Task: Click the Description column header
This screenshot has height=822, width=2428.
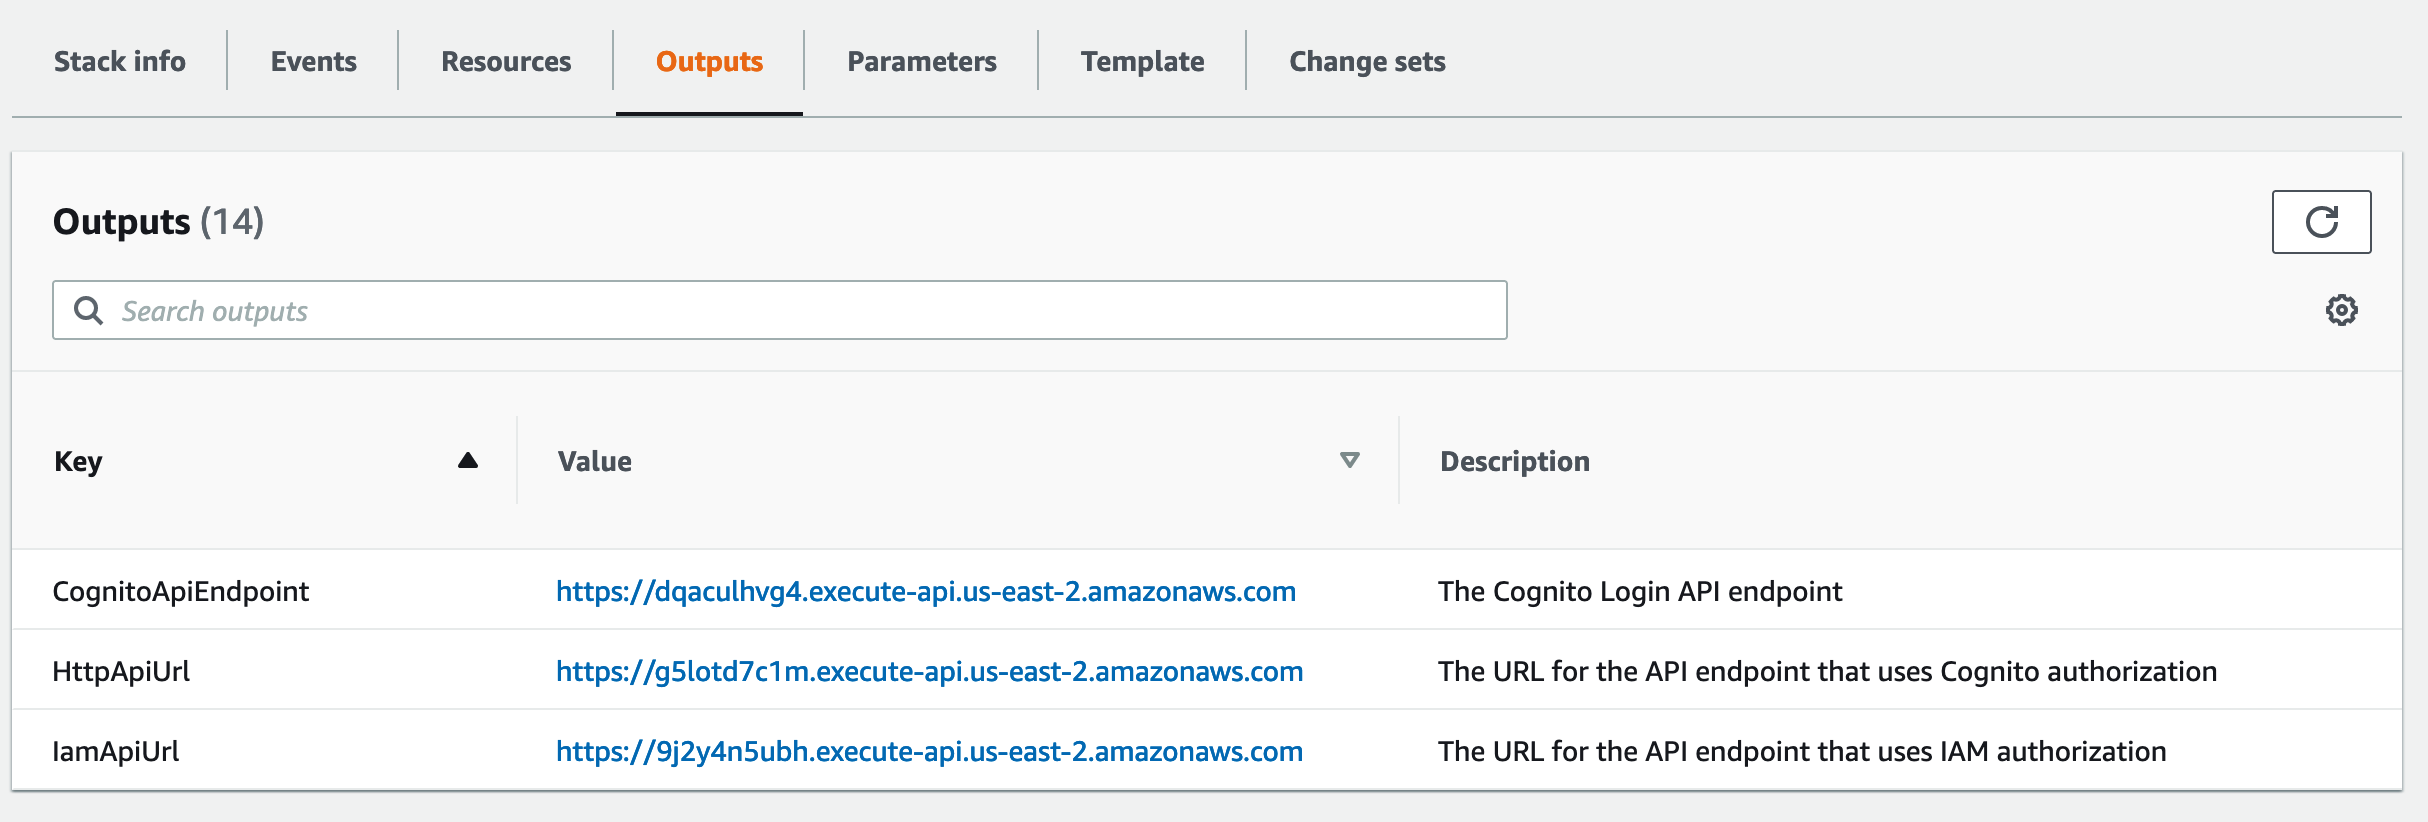Action: [1515, 461]
